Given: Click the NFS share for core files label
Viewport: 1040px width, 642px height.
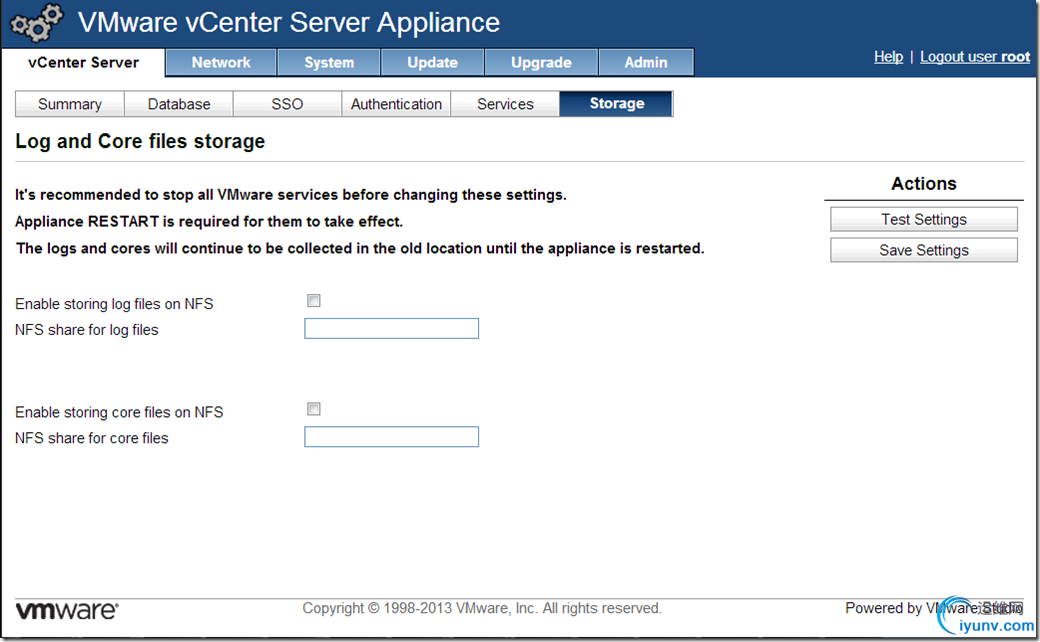Looking at the screenshot, I should click(92, 438).
